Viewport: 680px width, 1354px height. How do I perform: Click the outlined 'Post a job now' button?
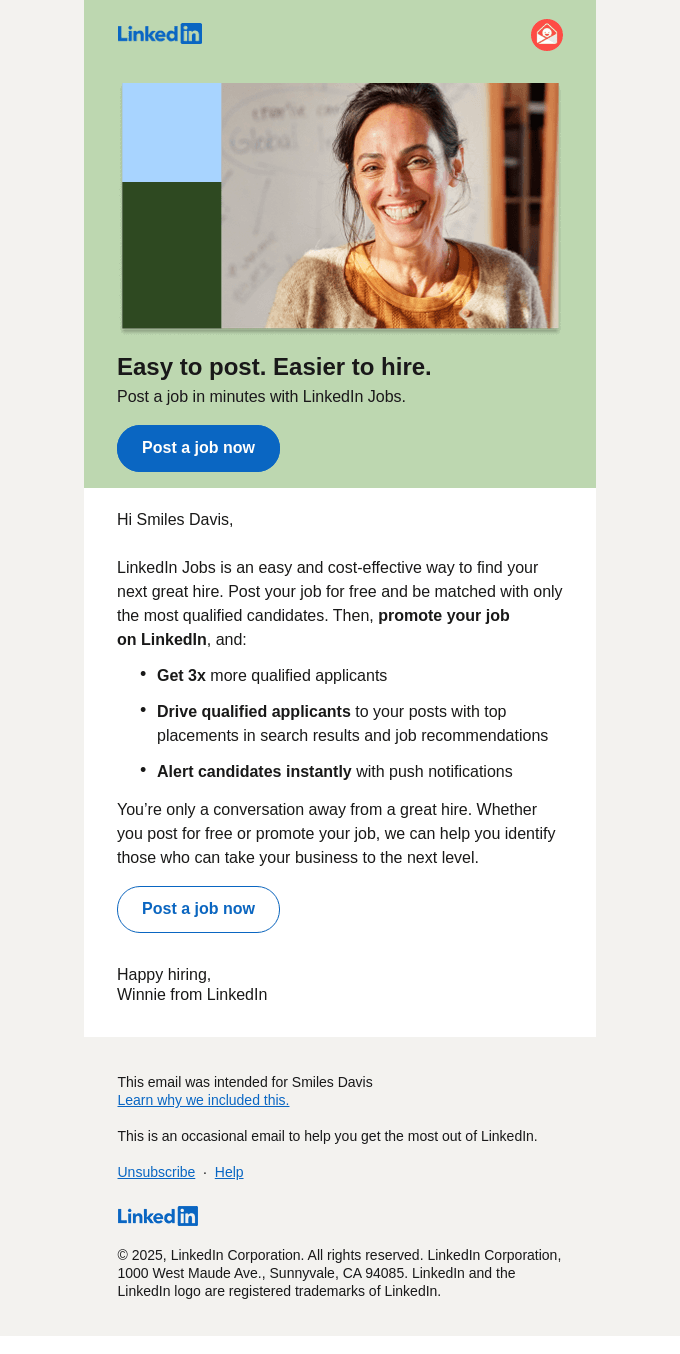click(x=198, y=909)
